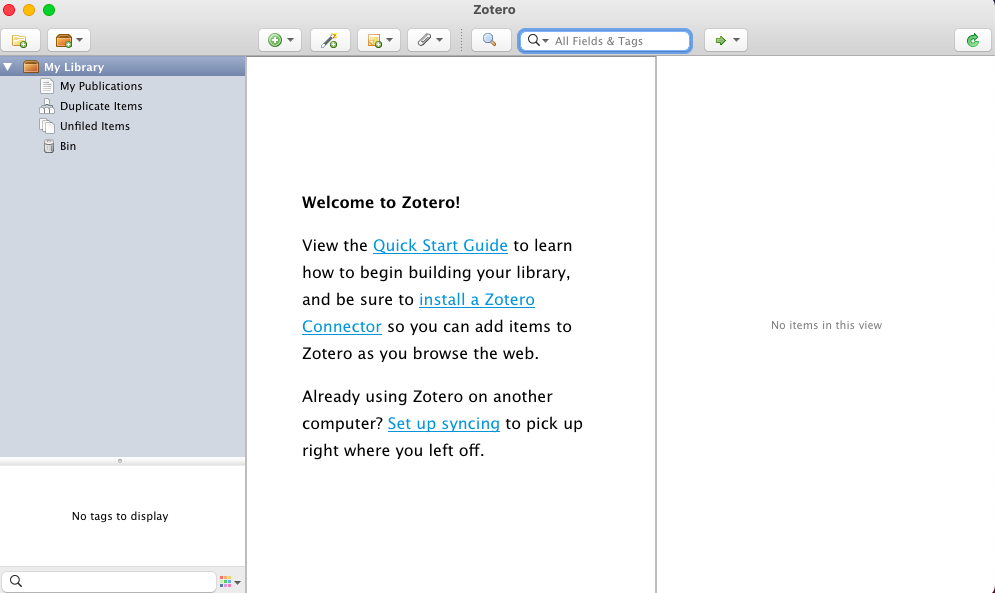Screen dimensions: 995x593
Task: Open the search mode dropdown in search box
Action: click(x=537, y=41)
